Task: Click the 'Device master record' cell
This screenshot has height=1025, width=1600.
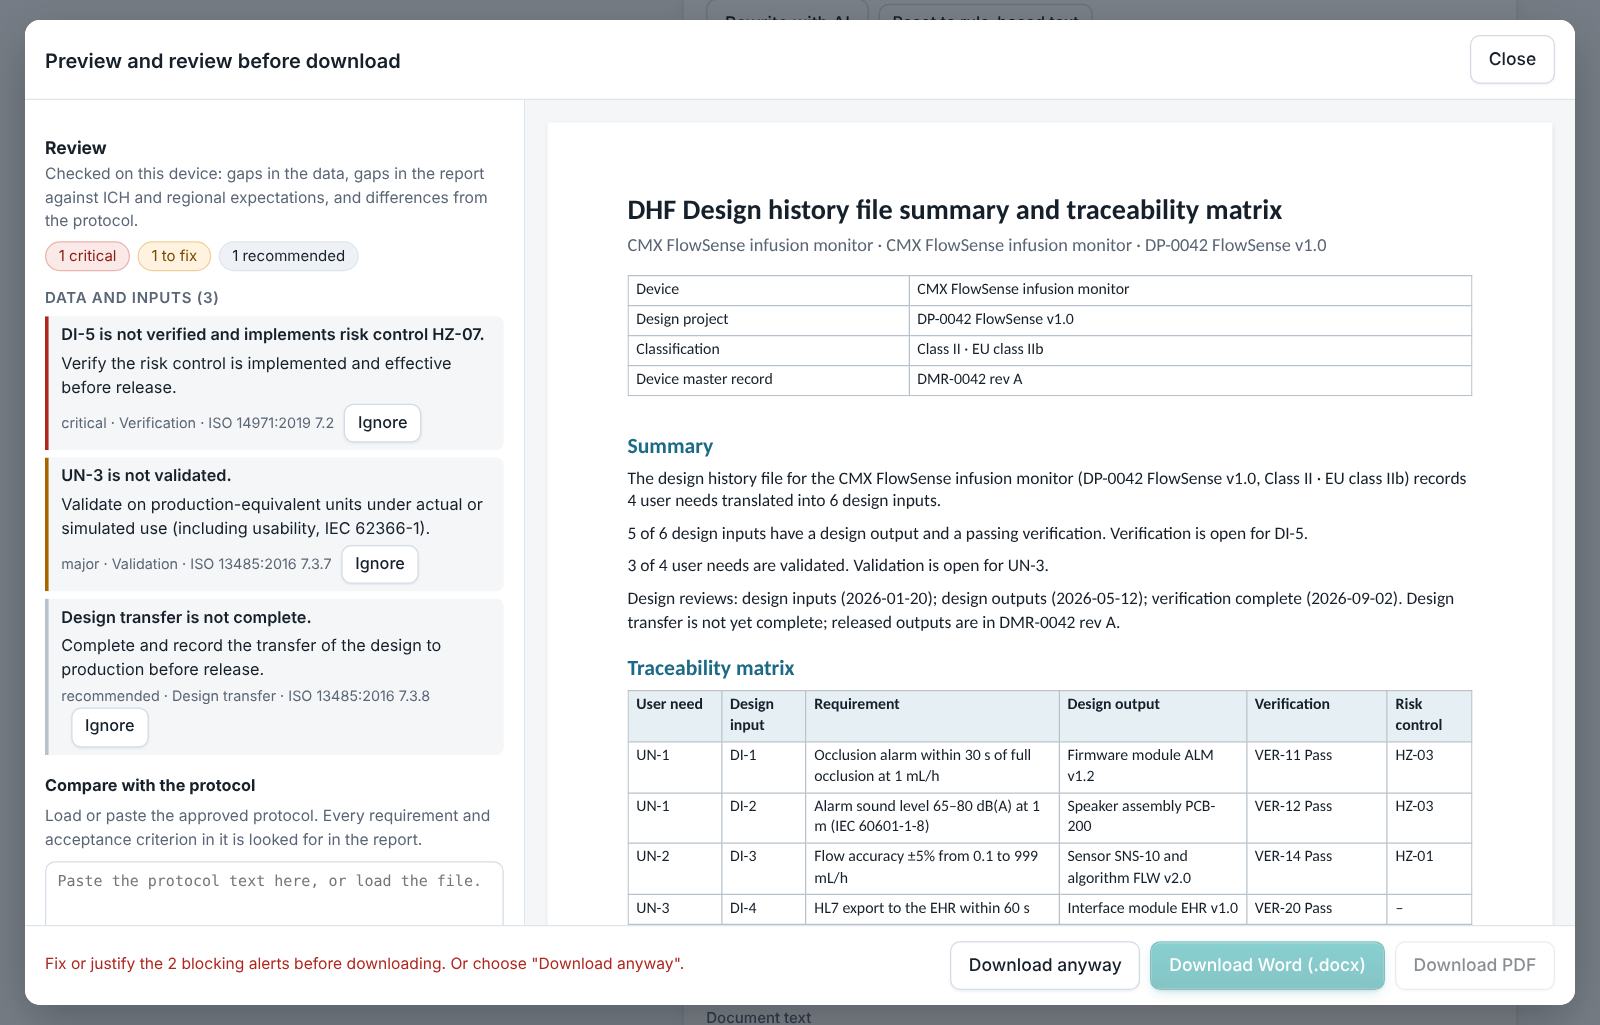Action: (x=768, y=380)
